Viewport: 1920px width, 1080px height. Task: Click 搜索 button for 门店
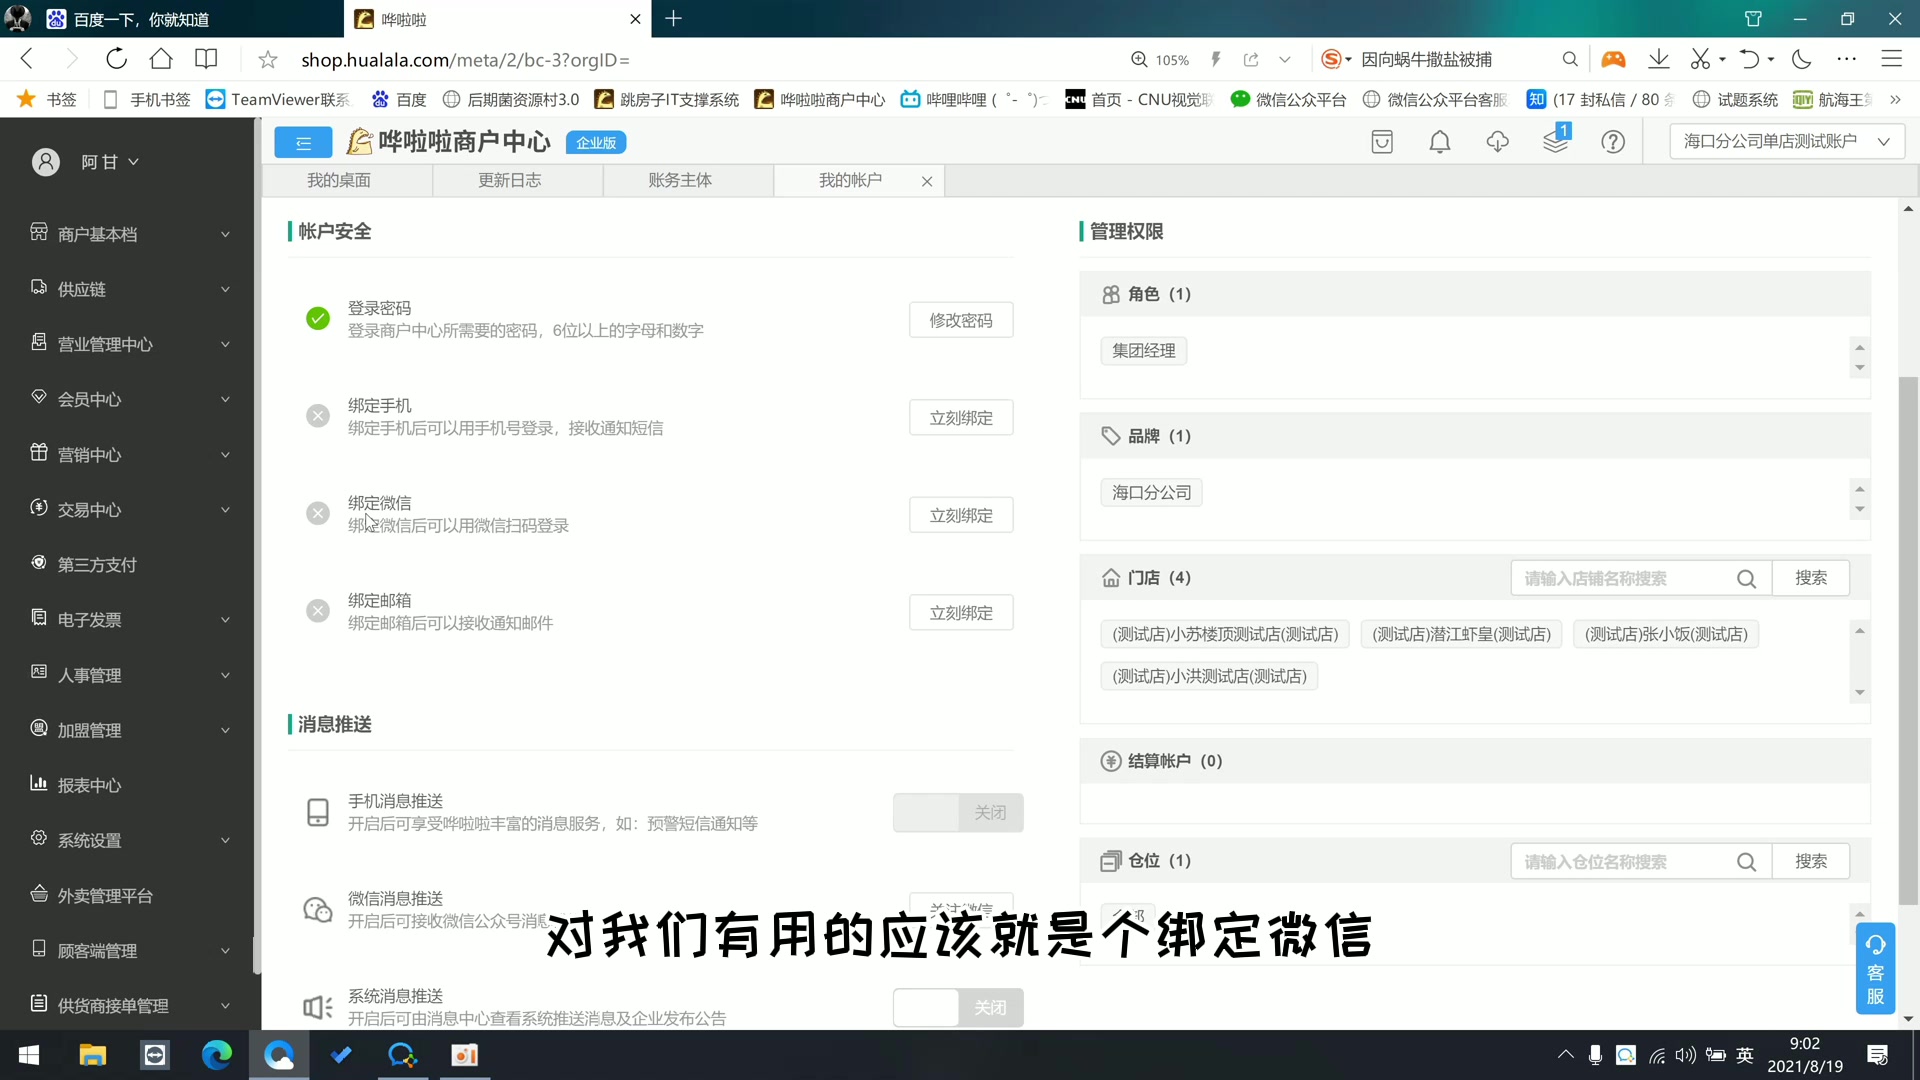click(1811, 578)
